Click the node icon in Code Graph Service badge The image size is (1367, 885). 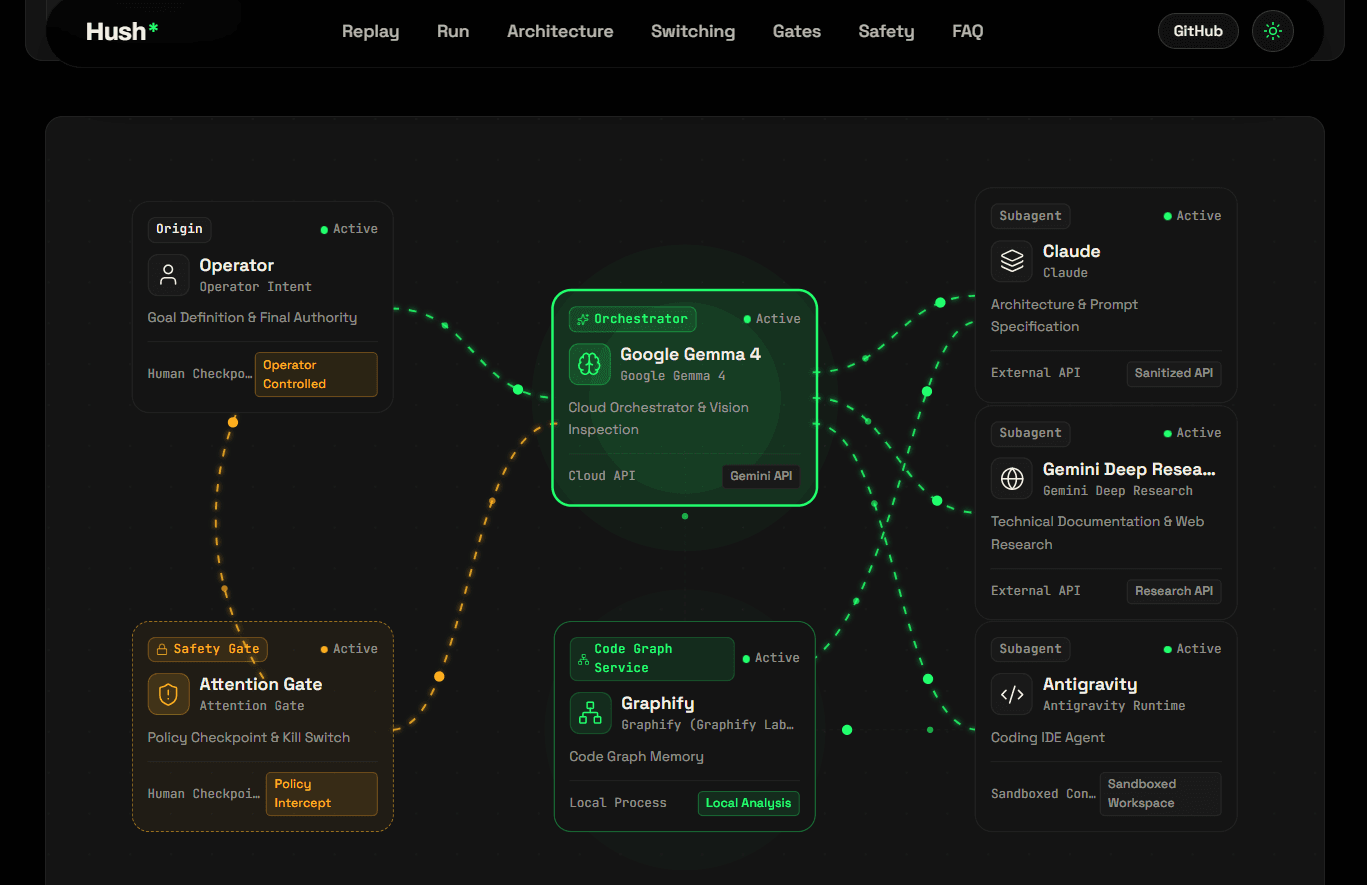[584, 659]
